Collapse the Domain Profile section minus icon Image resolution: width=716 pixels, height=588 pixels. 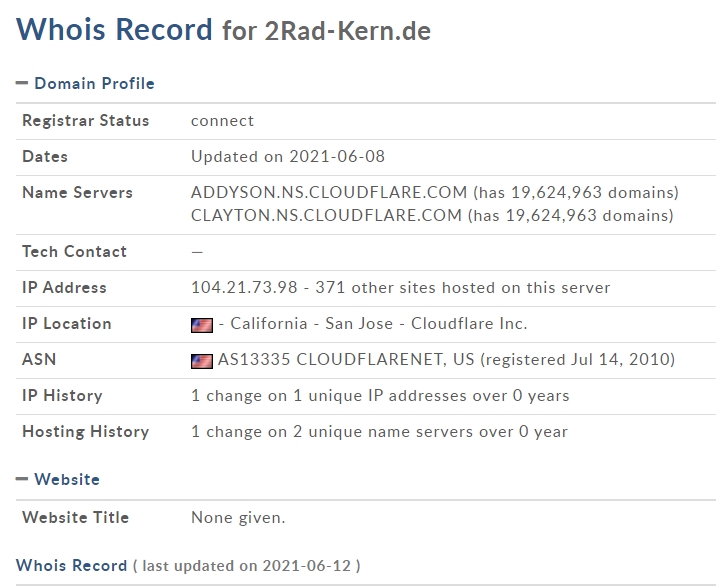[22, 84]
